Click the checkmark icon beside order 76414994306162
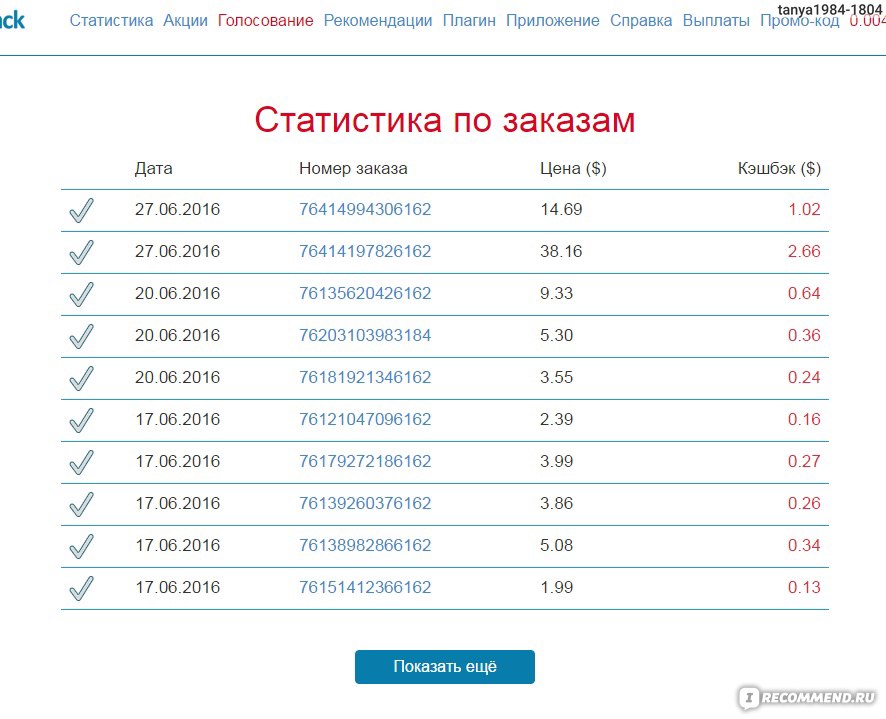This screenshot has height=719, width=886. point(82,210)
